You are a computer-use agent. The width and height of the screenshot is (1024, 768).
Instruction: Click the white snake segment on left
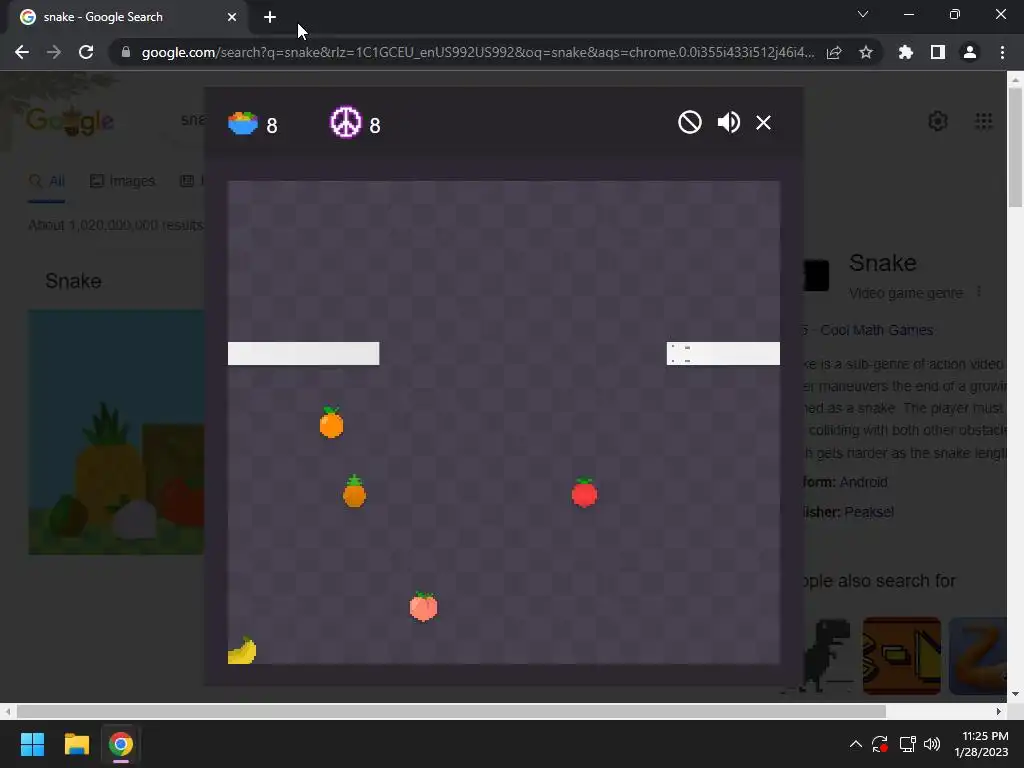click(304, 353)
